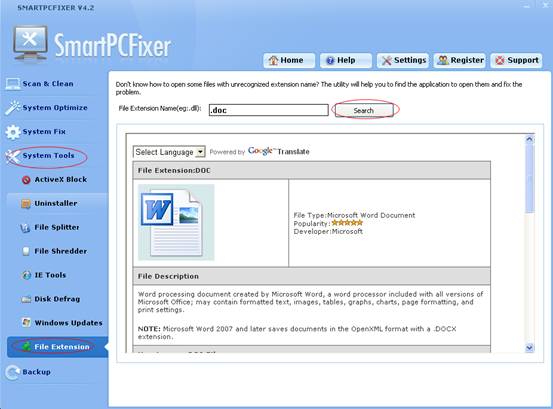Click the System Fix gear icon

tap(13, 132)
